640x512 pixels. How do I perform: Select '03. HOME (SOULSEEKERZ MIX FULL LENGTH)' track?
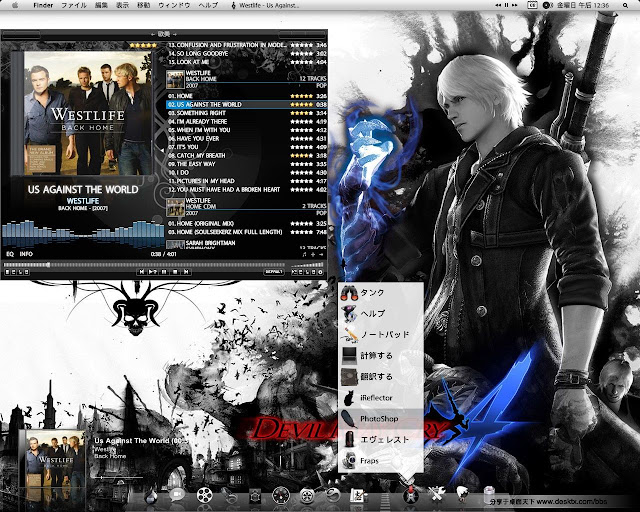coord(247,232)
